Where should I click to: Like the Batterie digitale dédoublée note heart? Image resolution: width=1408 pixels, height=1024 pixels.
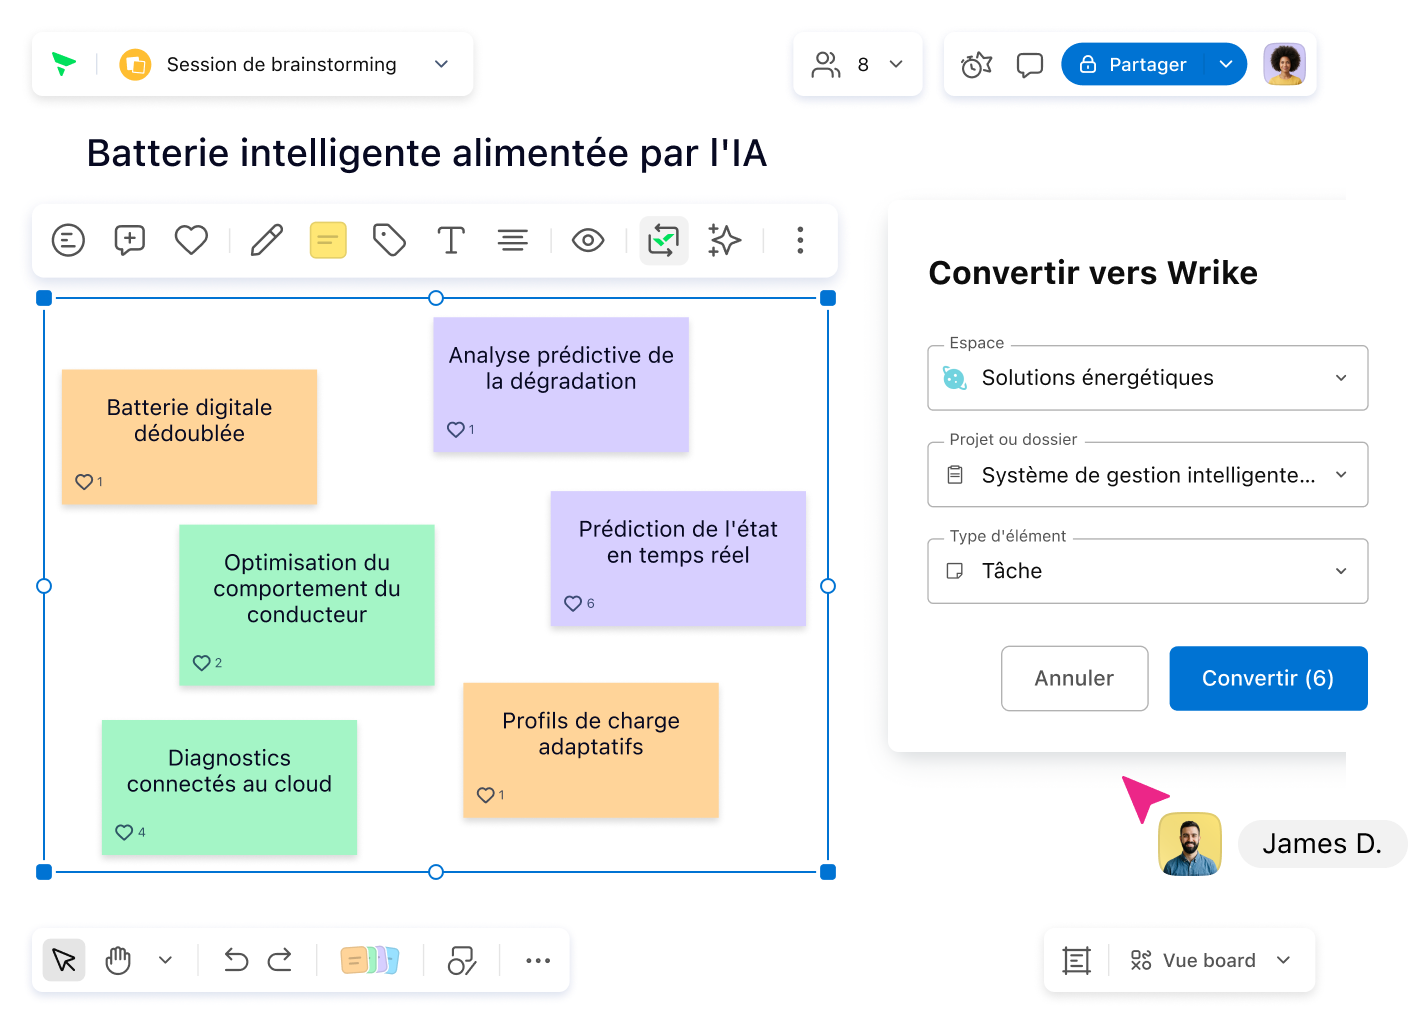pyautogui.click(x=84, y=482)
